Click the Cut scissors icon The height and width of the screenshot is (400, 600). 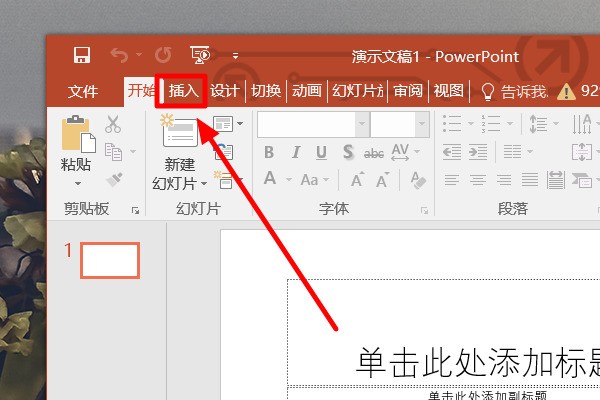(x=112, y=125)
